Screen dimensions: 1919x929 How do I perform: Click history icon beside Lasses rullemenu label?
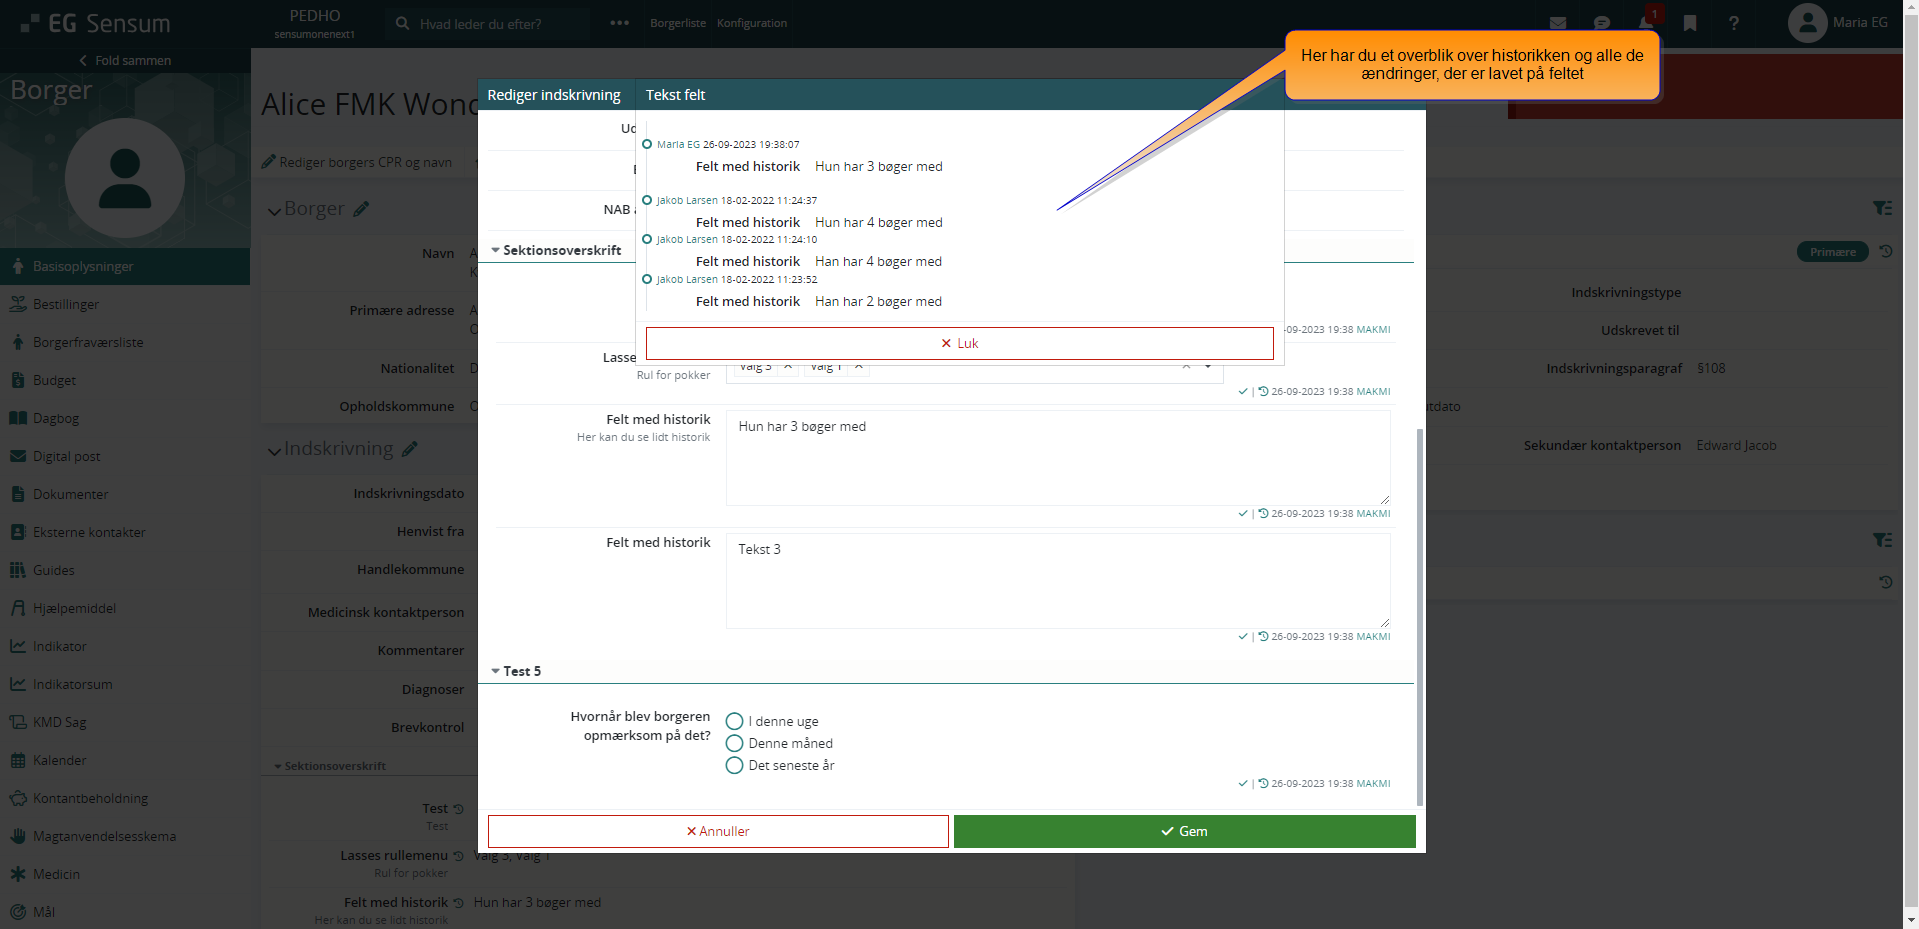coord(458,856)
